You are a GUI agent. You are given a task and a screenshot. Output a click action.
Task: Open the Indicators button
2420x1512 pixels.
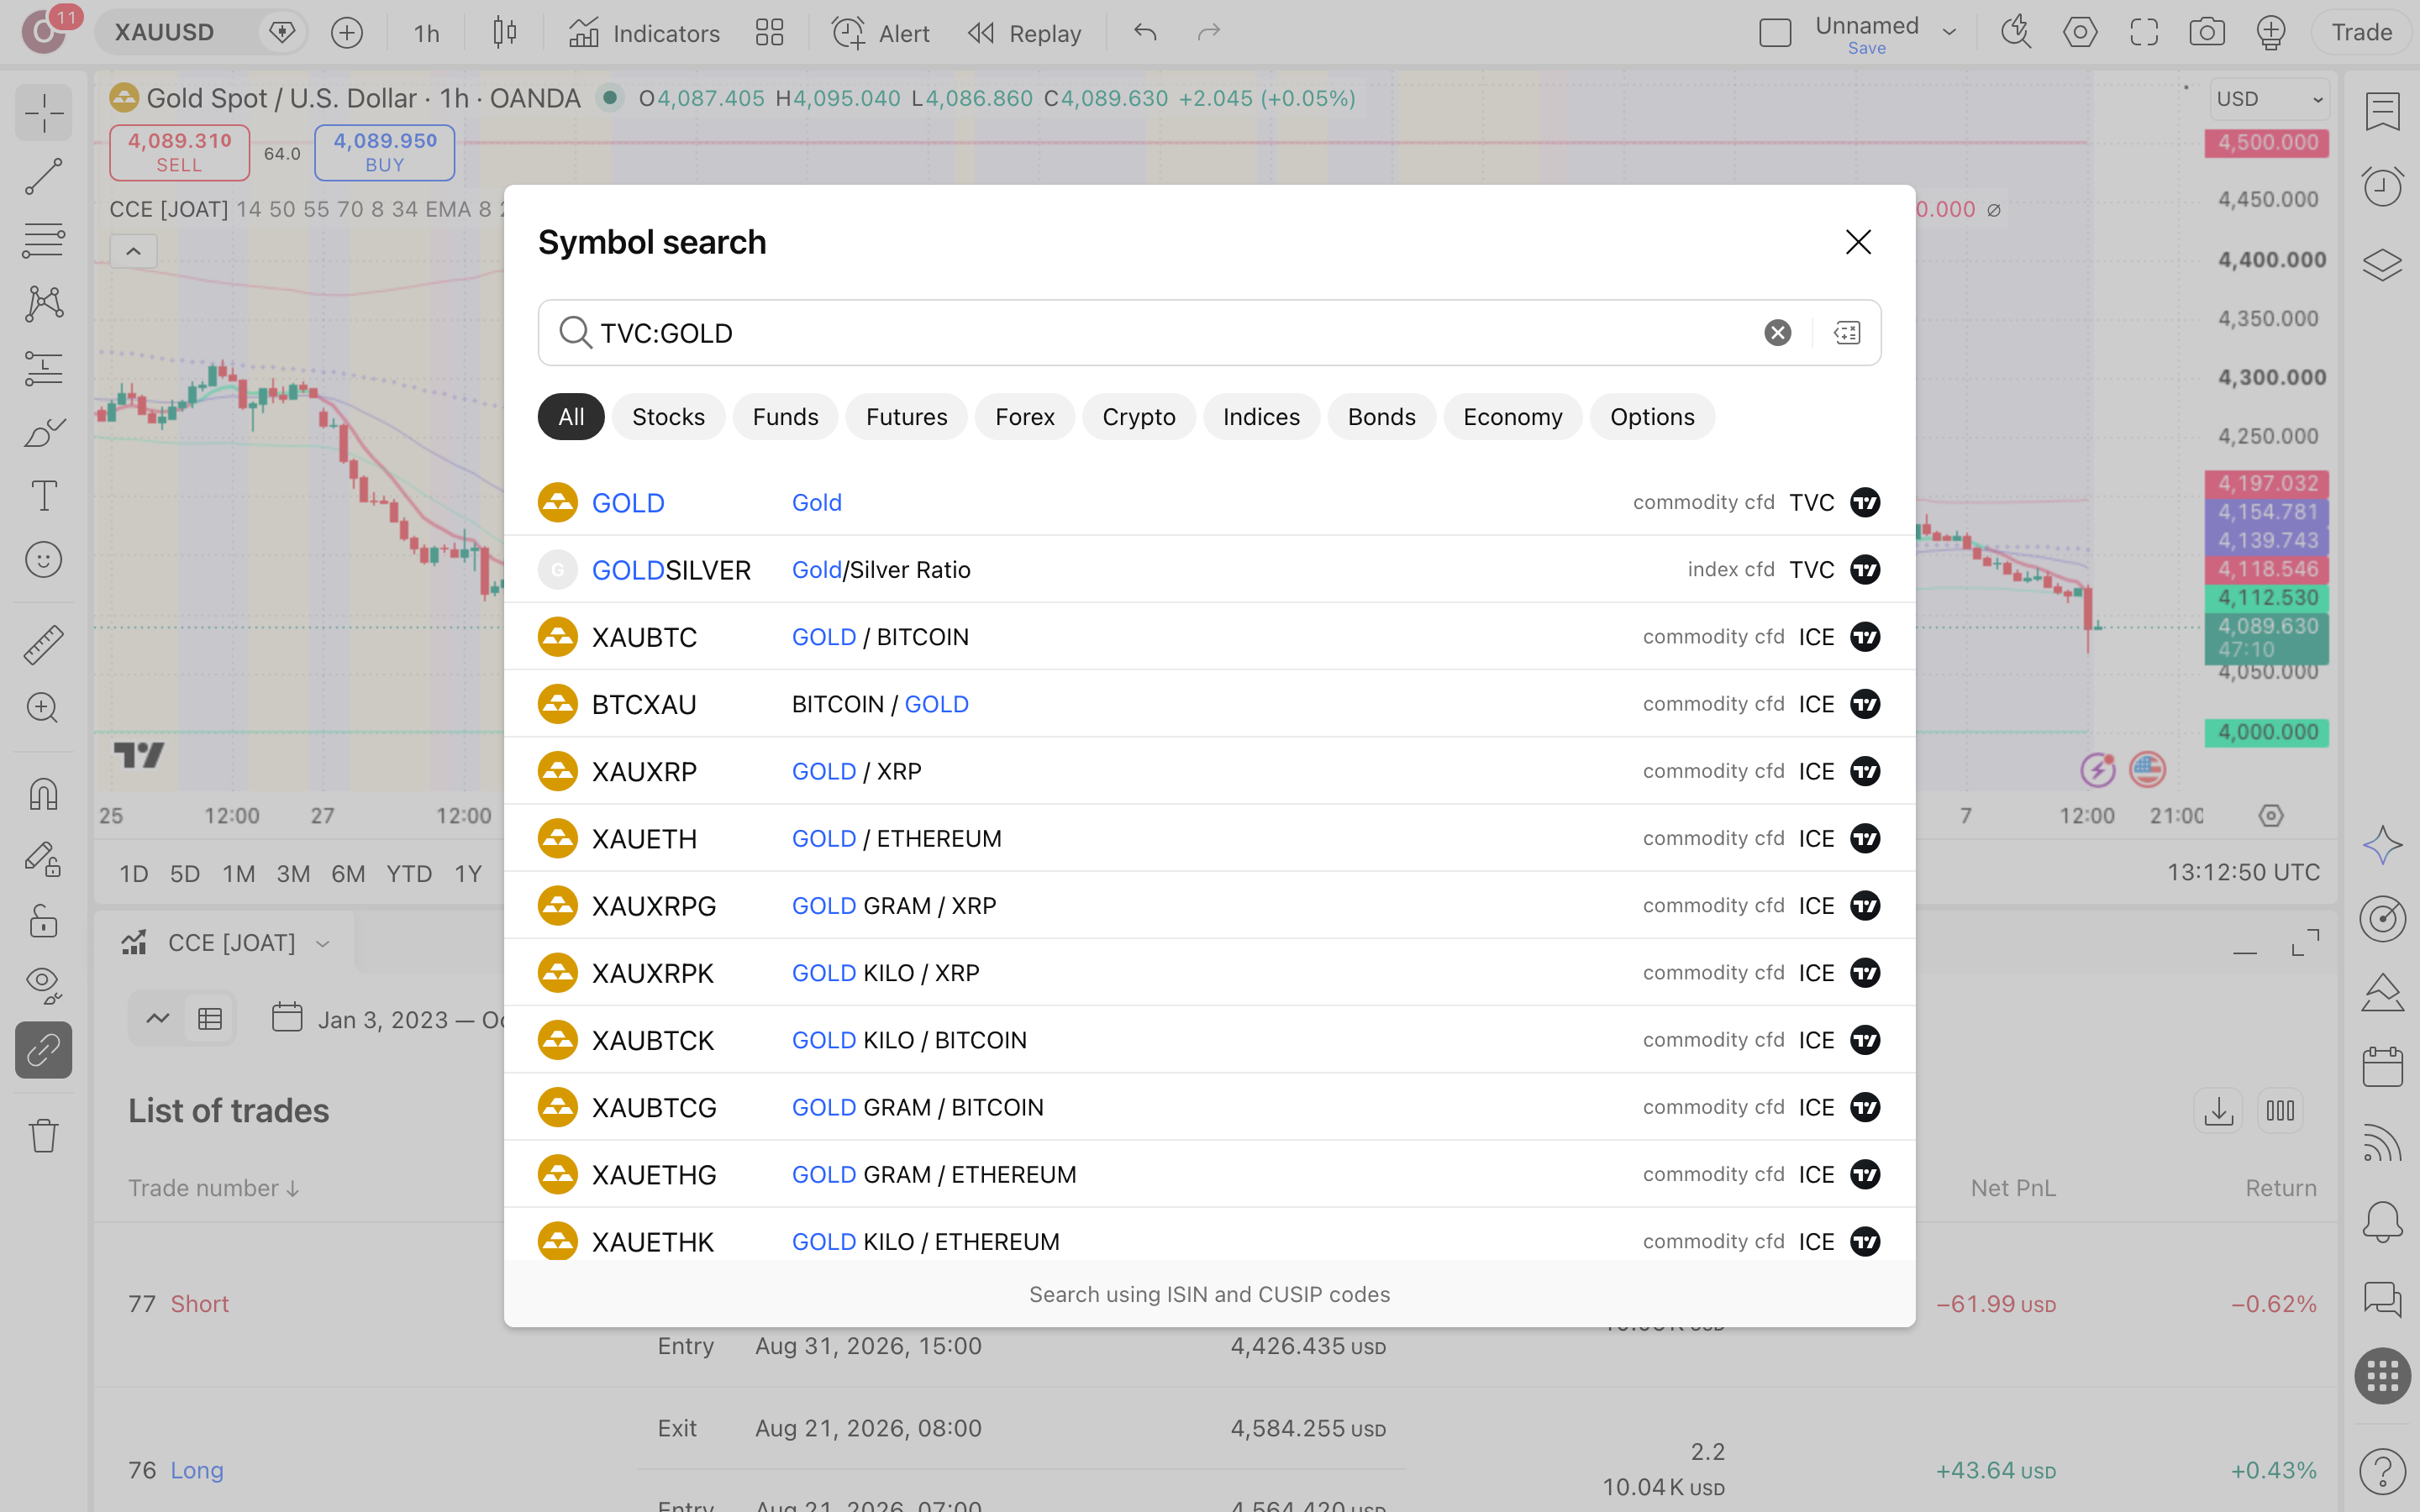(x=644, y=33)
